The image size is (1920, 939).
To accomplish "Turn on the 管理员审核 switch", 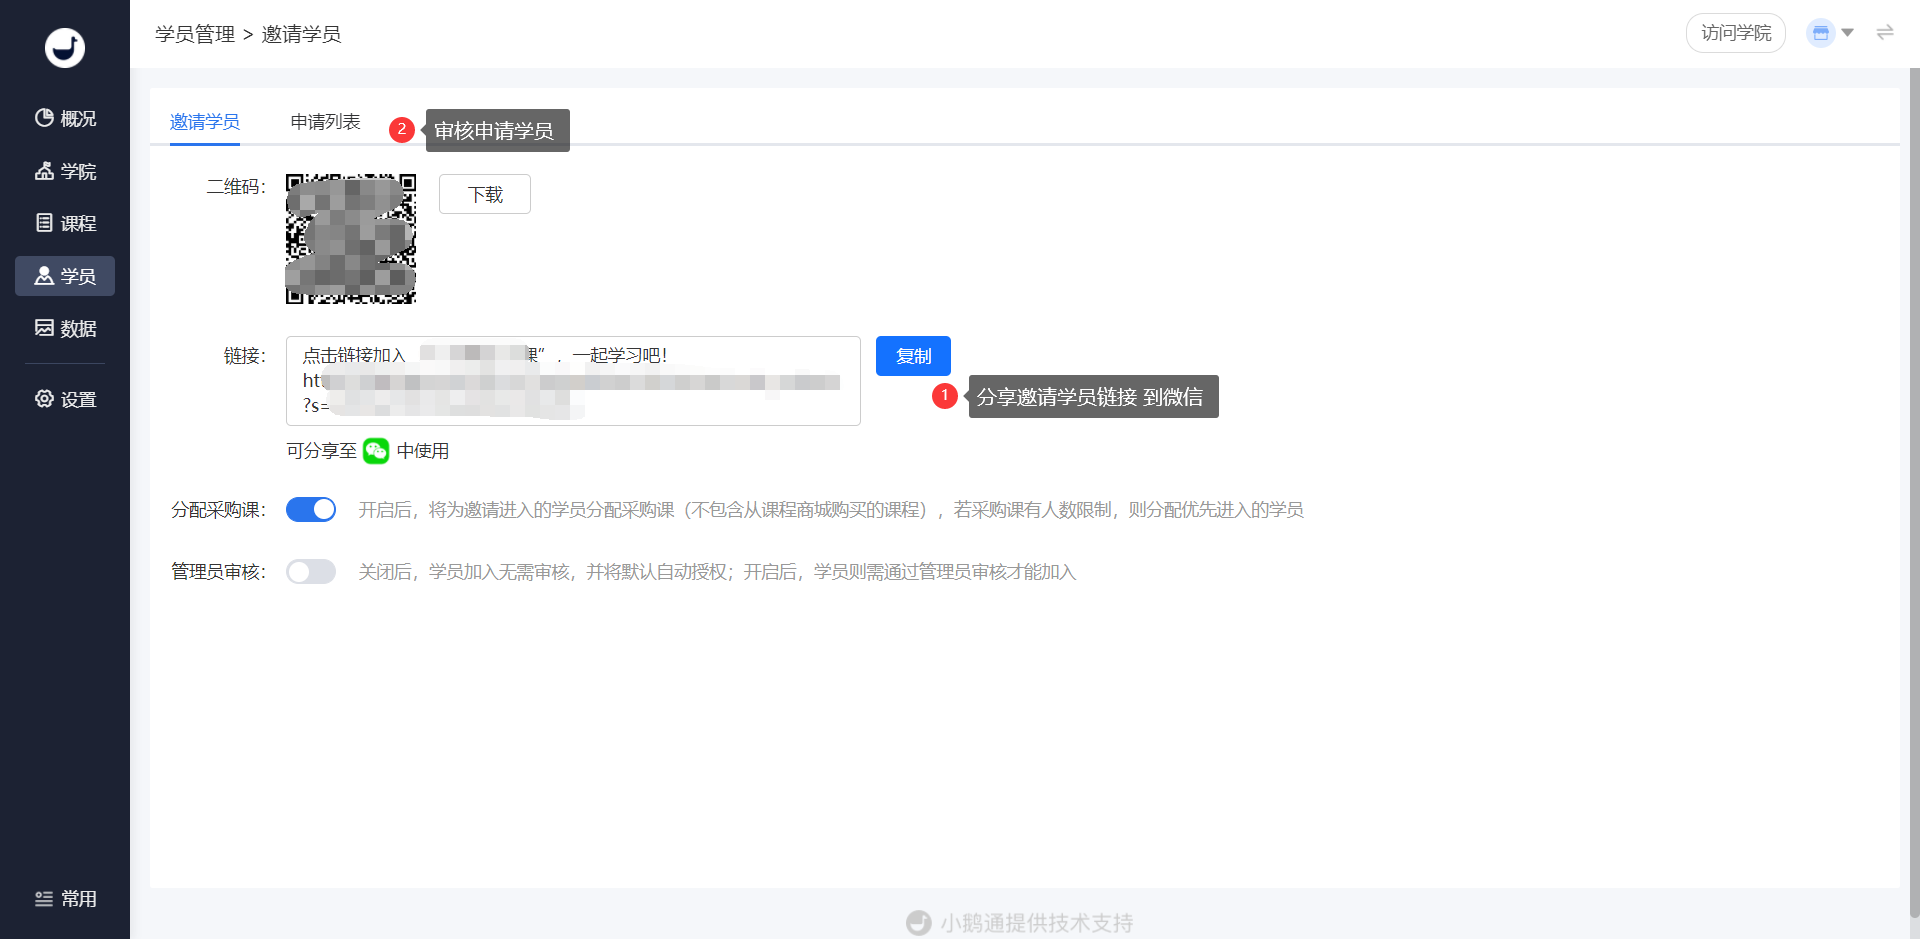I will (x=311, y=572).
